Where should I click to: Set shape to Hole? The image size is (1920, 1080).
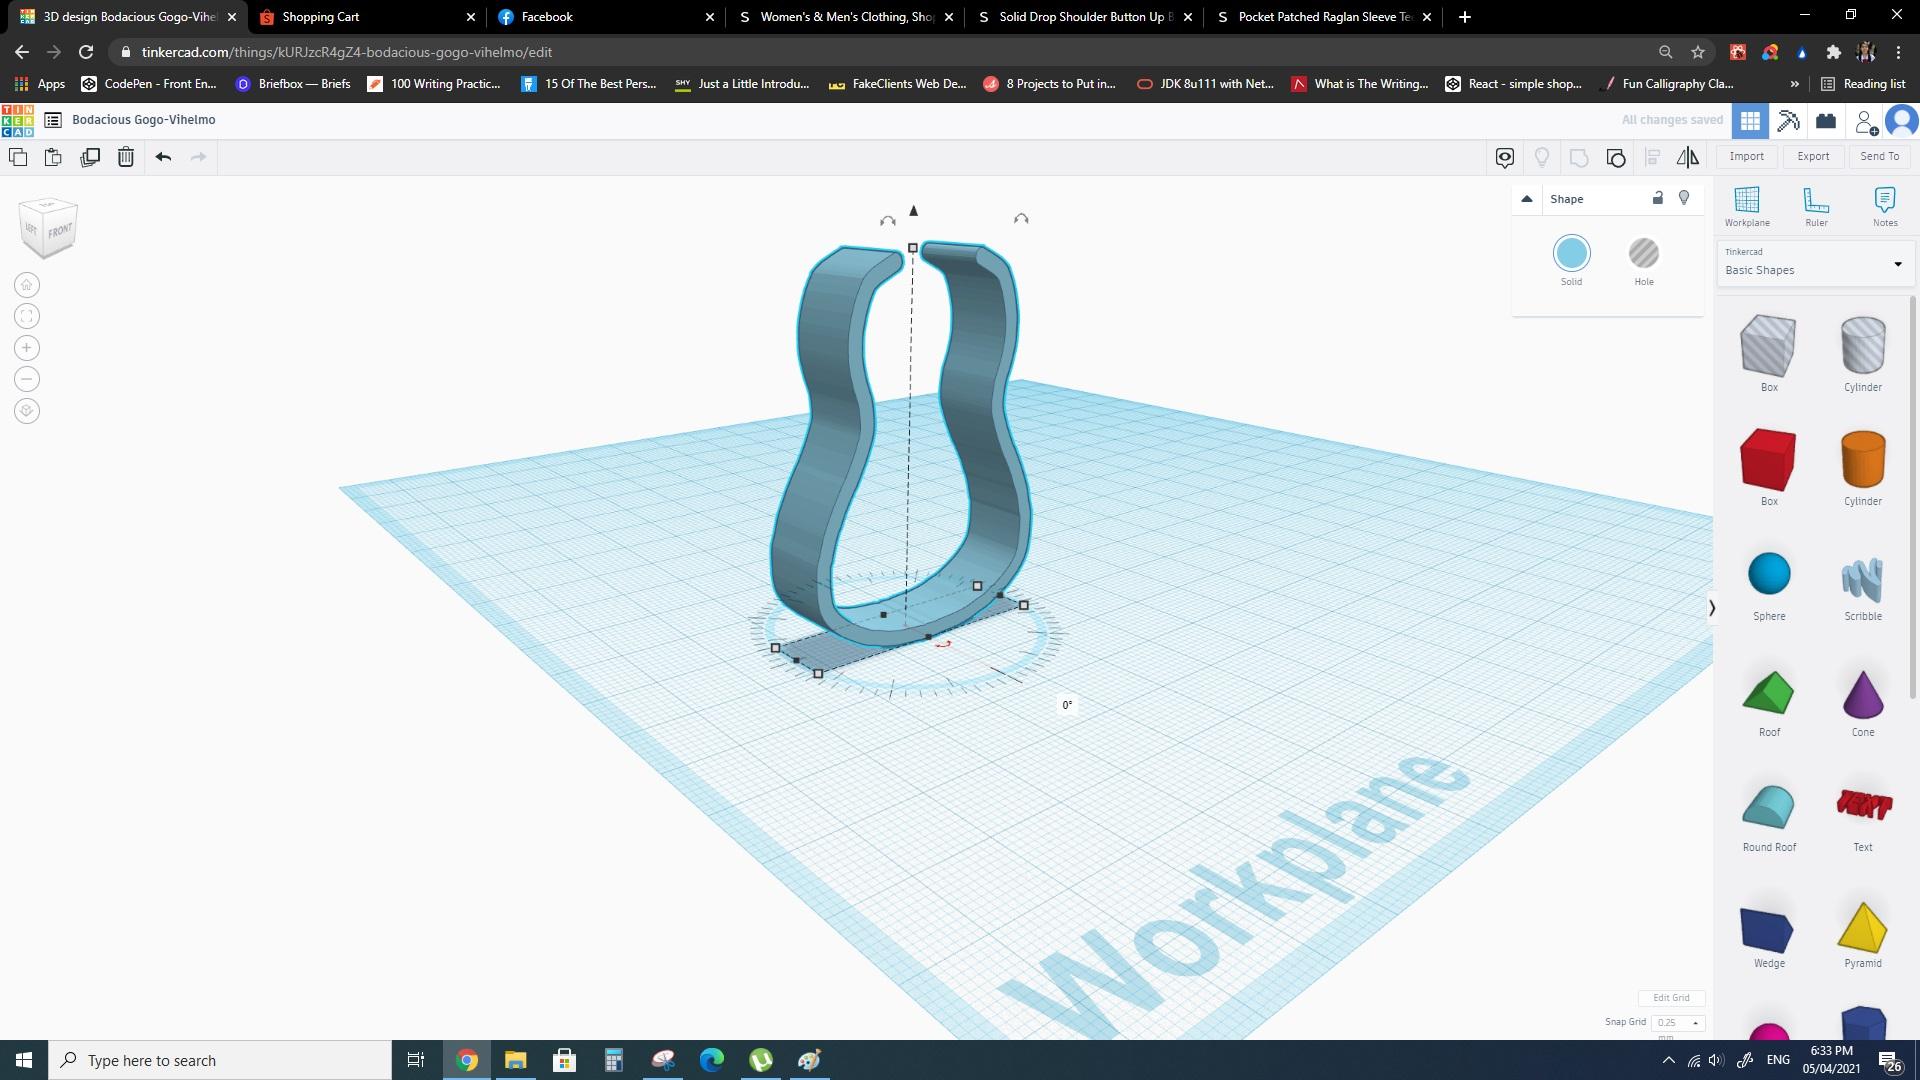[1643, 254]
